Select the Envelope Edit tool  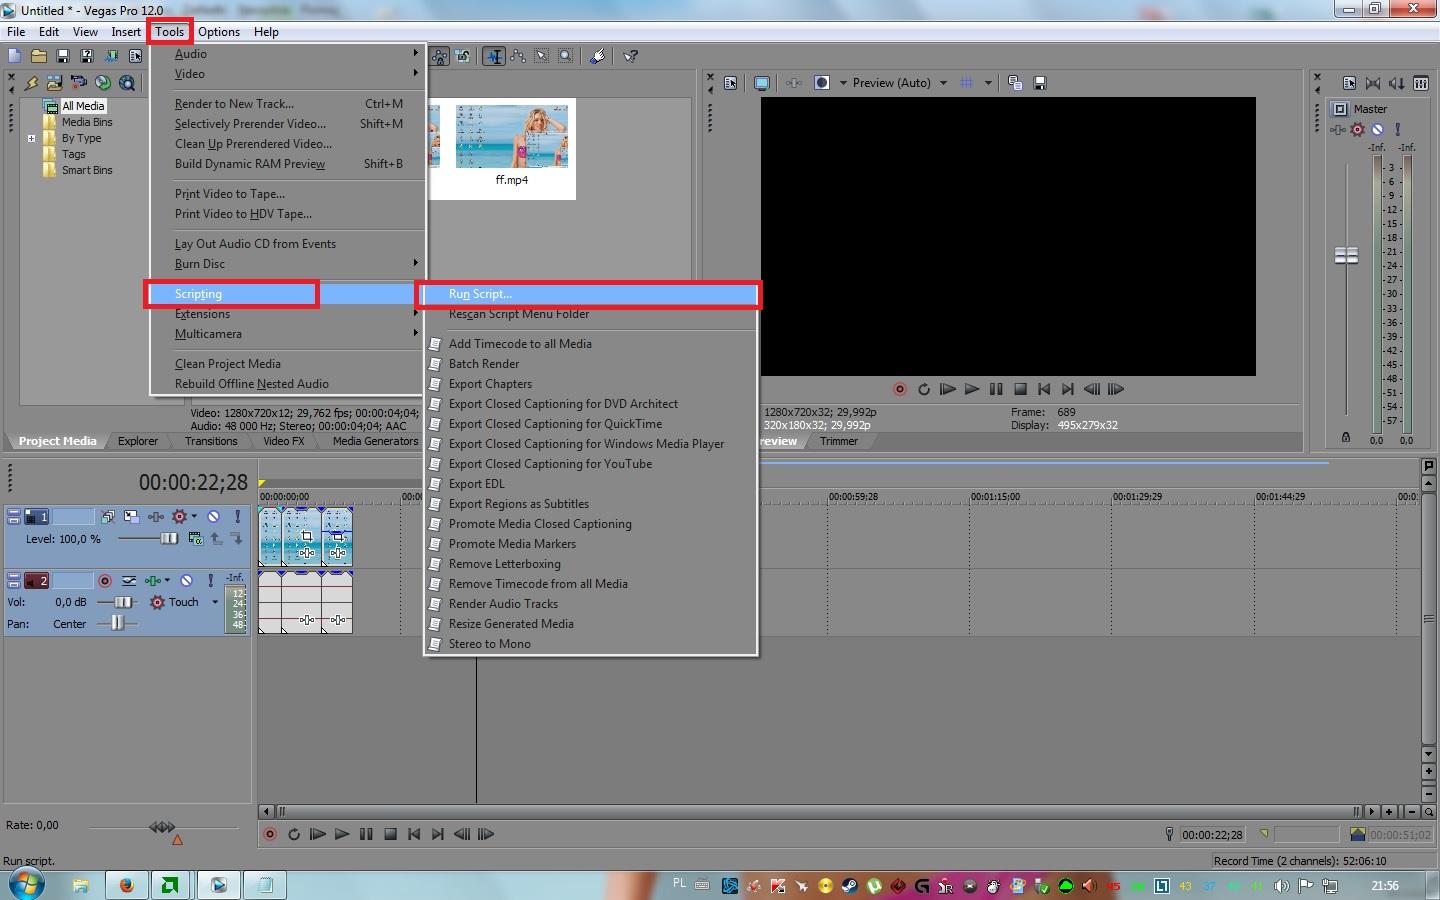(518, 56)
